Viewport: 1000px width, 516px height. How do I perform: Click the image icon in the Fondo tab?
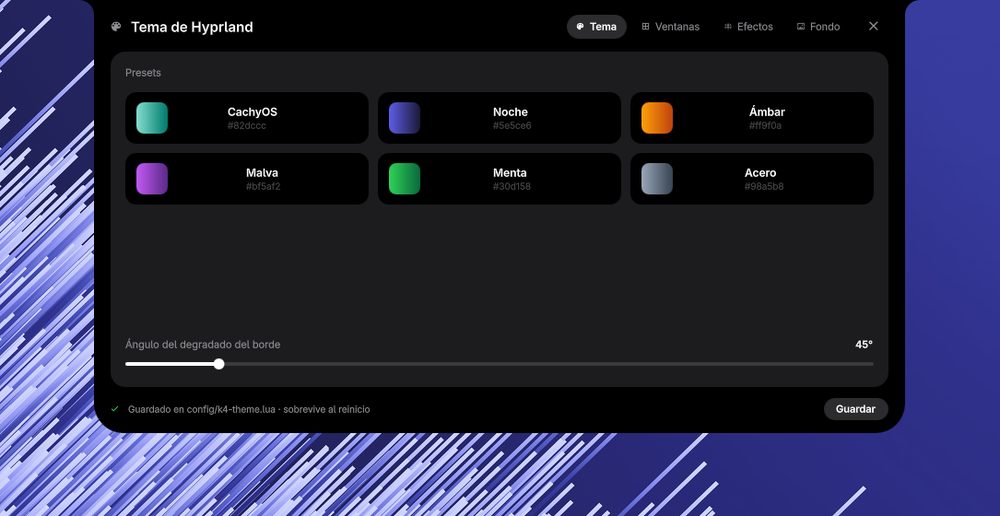pyautogui.click(x=800, y=27)
